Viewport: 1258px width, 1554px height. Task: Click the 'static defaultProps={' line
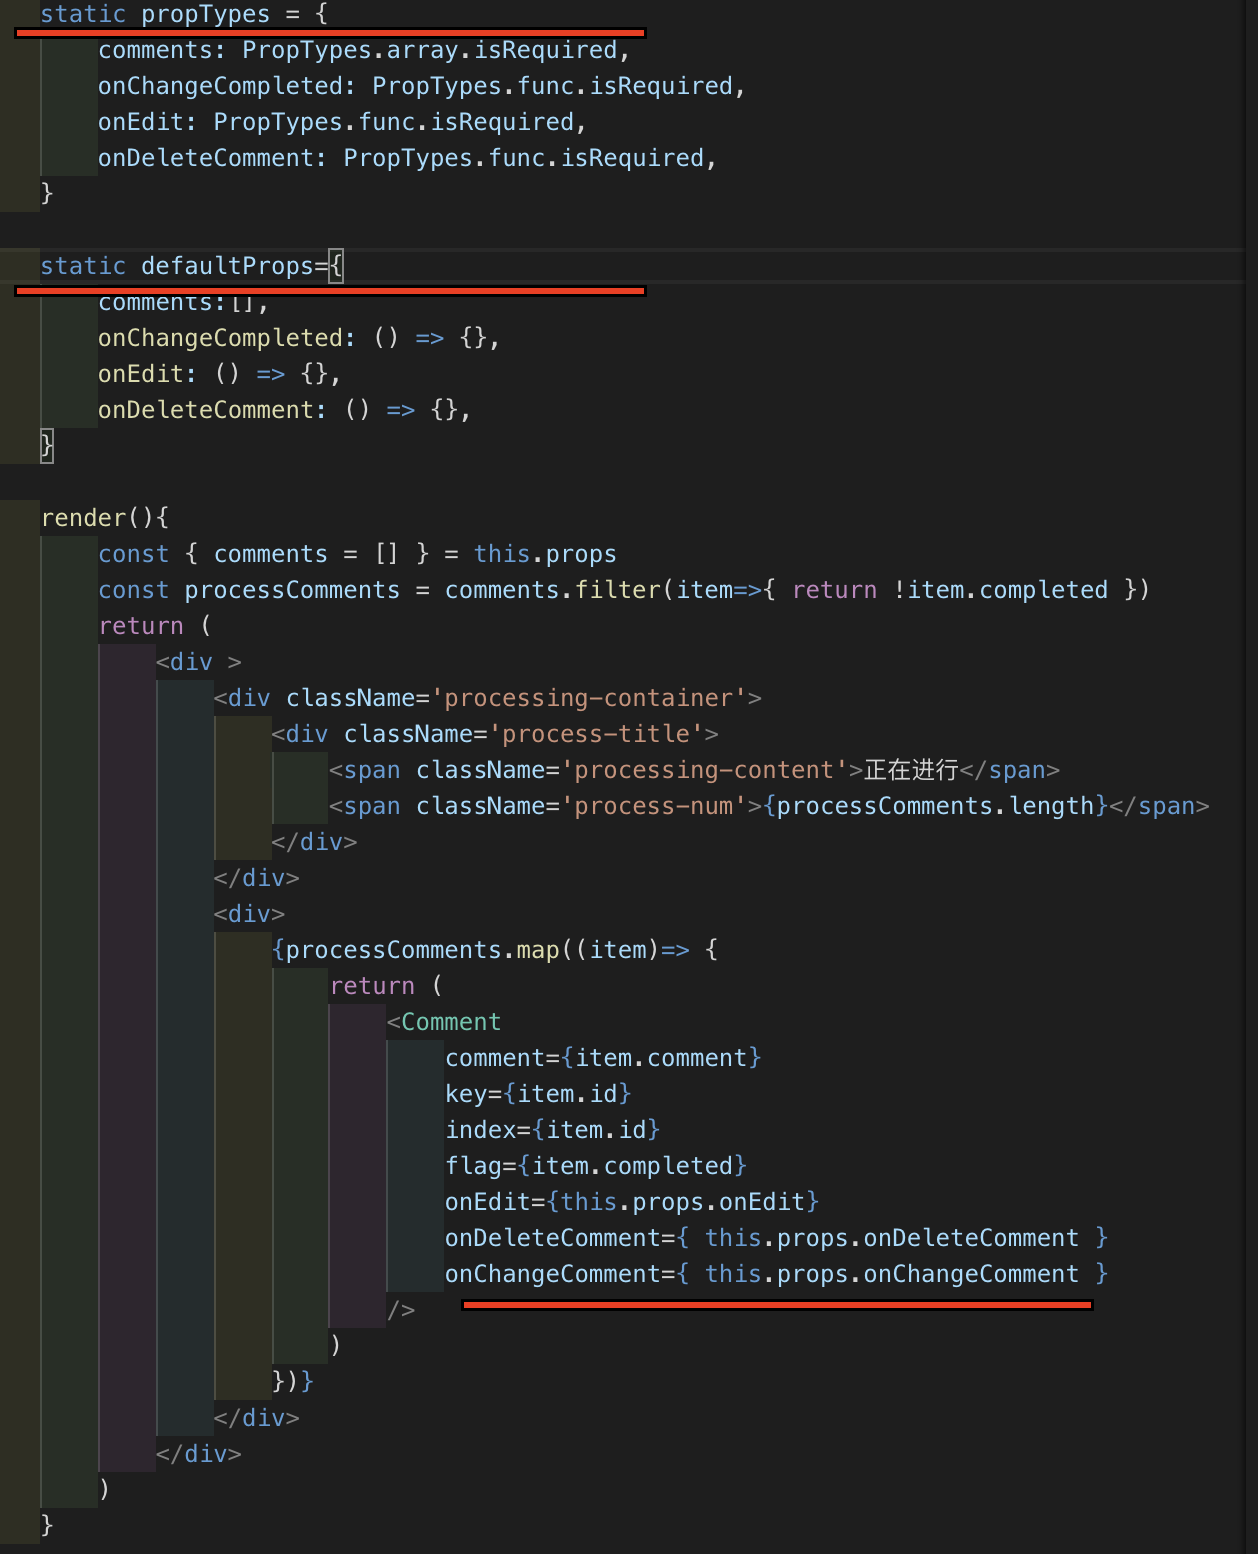tap(192, 266)
